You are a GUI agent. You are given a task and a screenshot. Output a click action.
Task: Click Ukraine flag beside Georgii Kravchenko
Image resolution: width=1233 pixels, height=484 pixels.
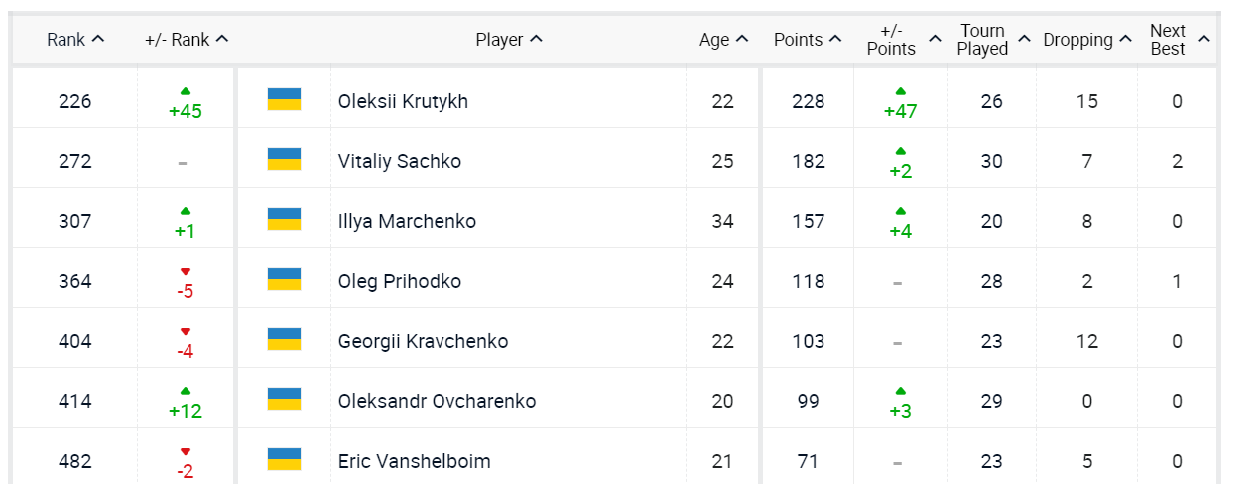pos(284,339)
